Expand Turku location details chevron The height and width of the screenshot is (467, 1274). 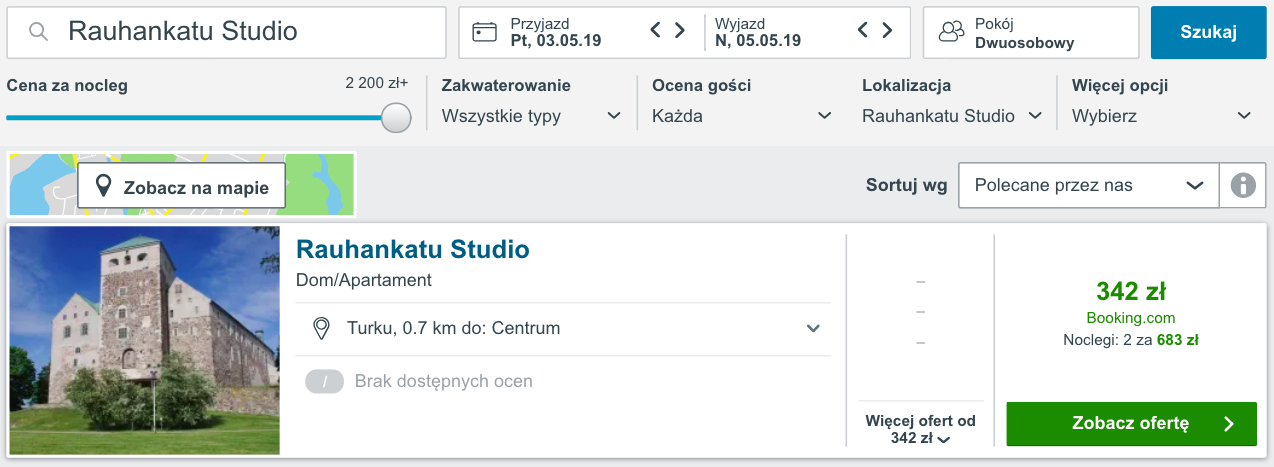(x=814, y=328)
